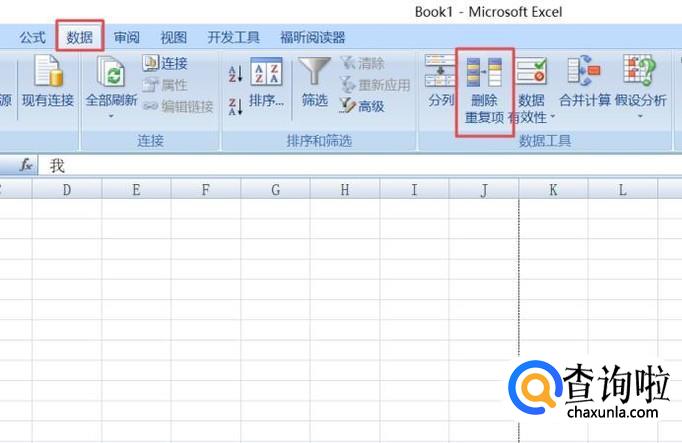Select column G header
This screenshot has width=682, height=443.
pyautogui.click(x=275, y=190)
